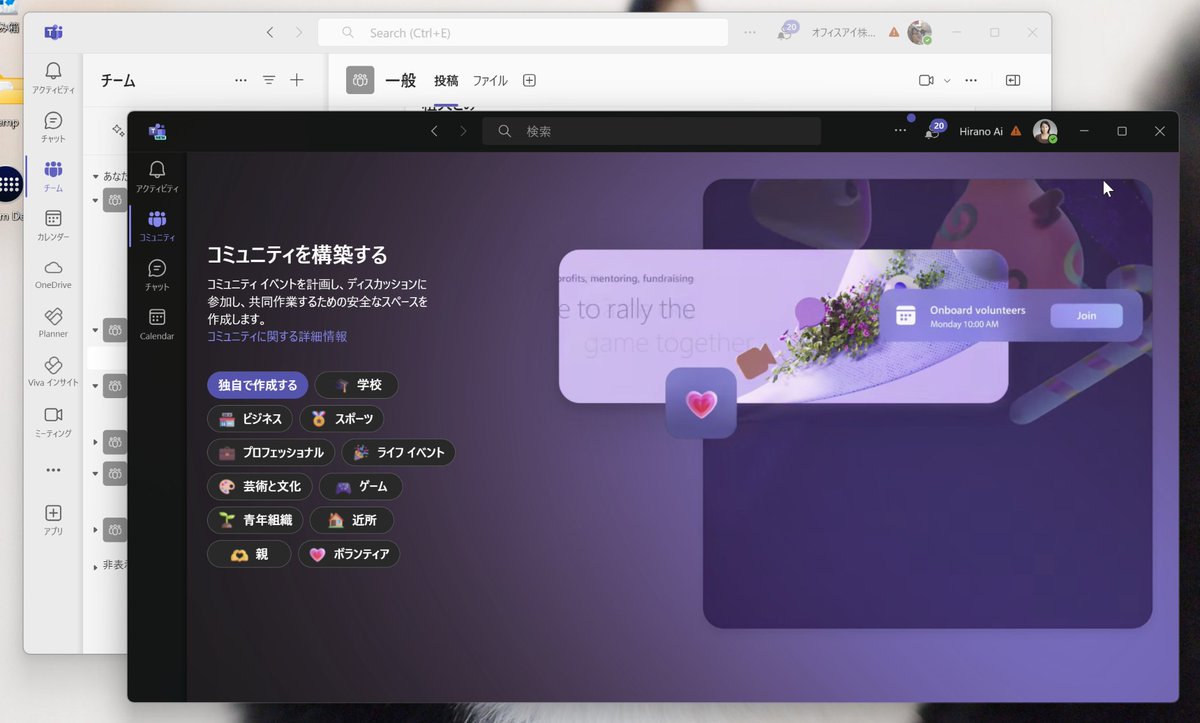Select 近所 community category

351,520
